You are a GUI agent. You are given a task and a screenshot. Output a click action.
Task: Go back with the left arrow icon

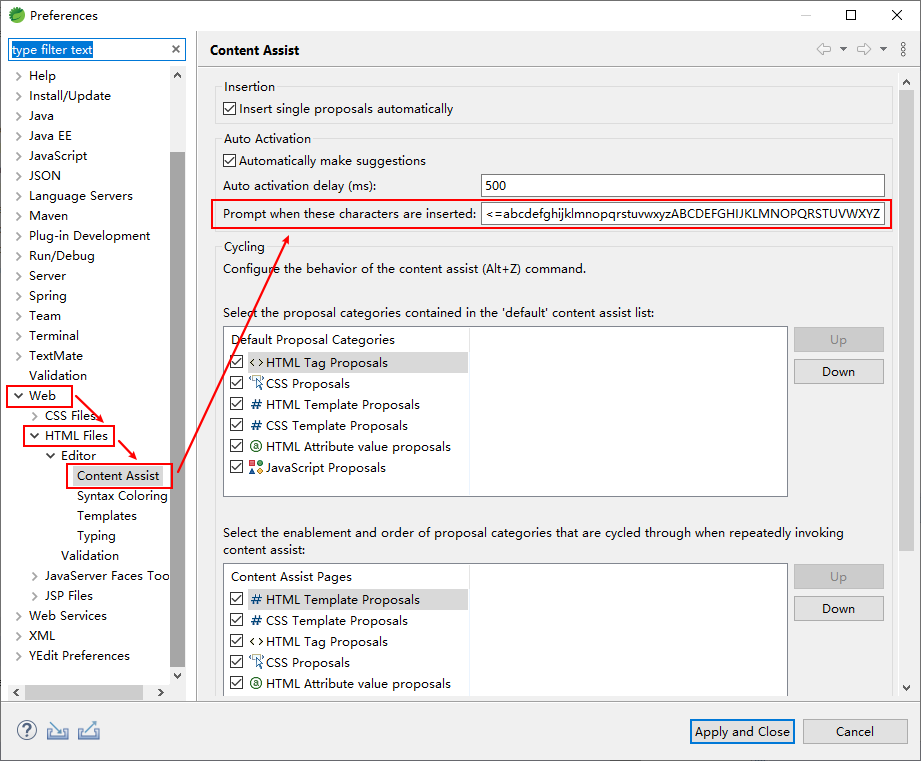point(823,49)
